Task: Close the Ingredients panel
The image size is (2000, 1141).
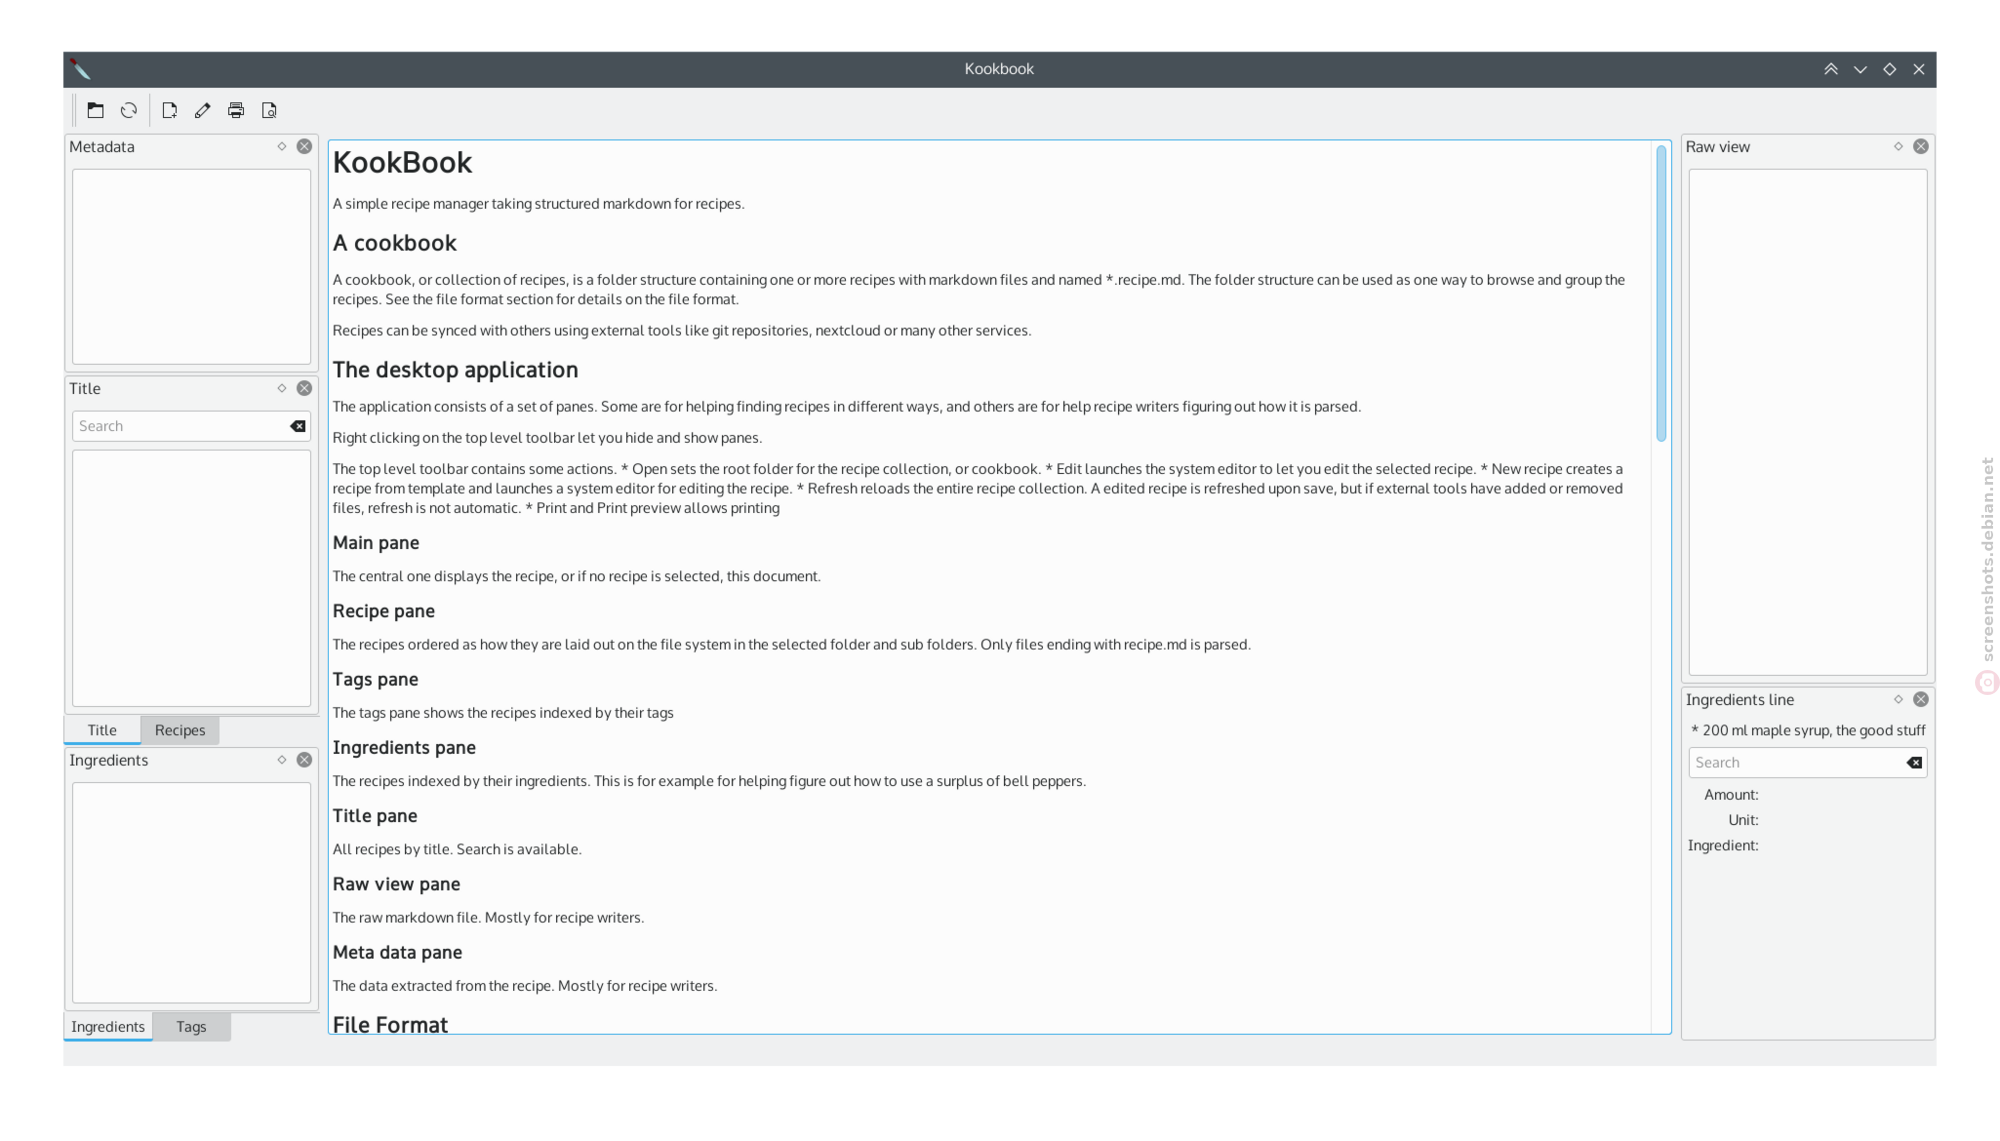Action: (x=304, y=760)
